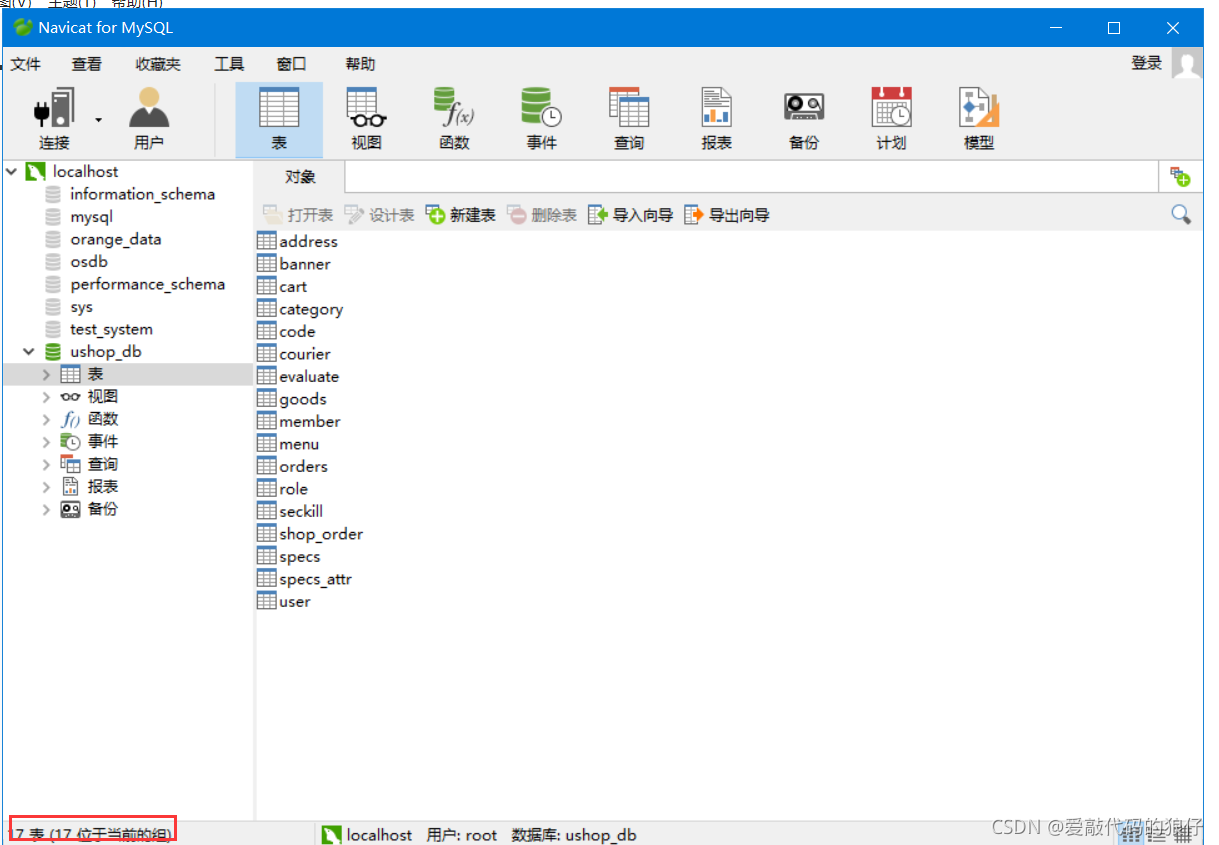The height and width of the screenshot is (845, 1219).
Task: Open the Schedule (计划) toolbar icon
Action: (891, 118)
